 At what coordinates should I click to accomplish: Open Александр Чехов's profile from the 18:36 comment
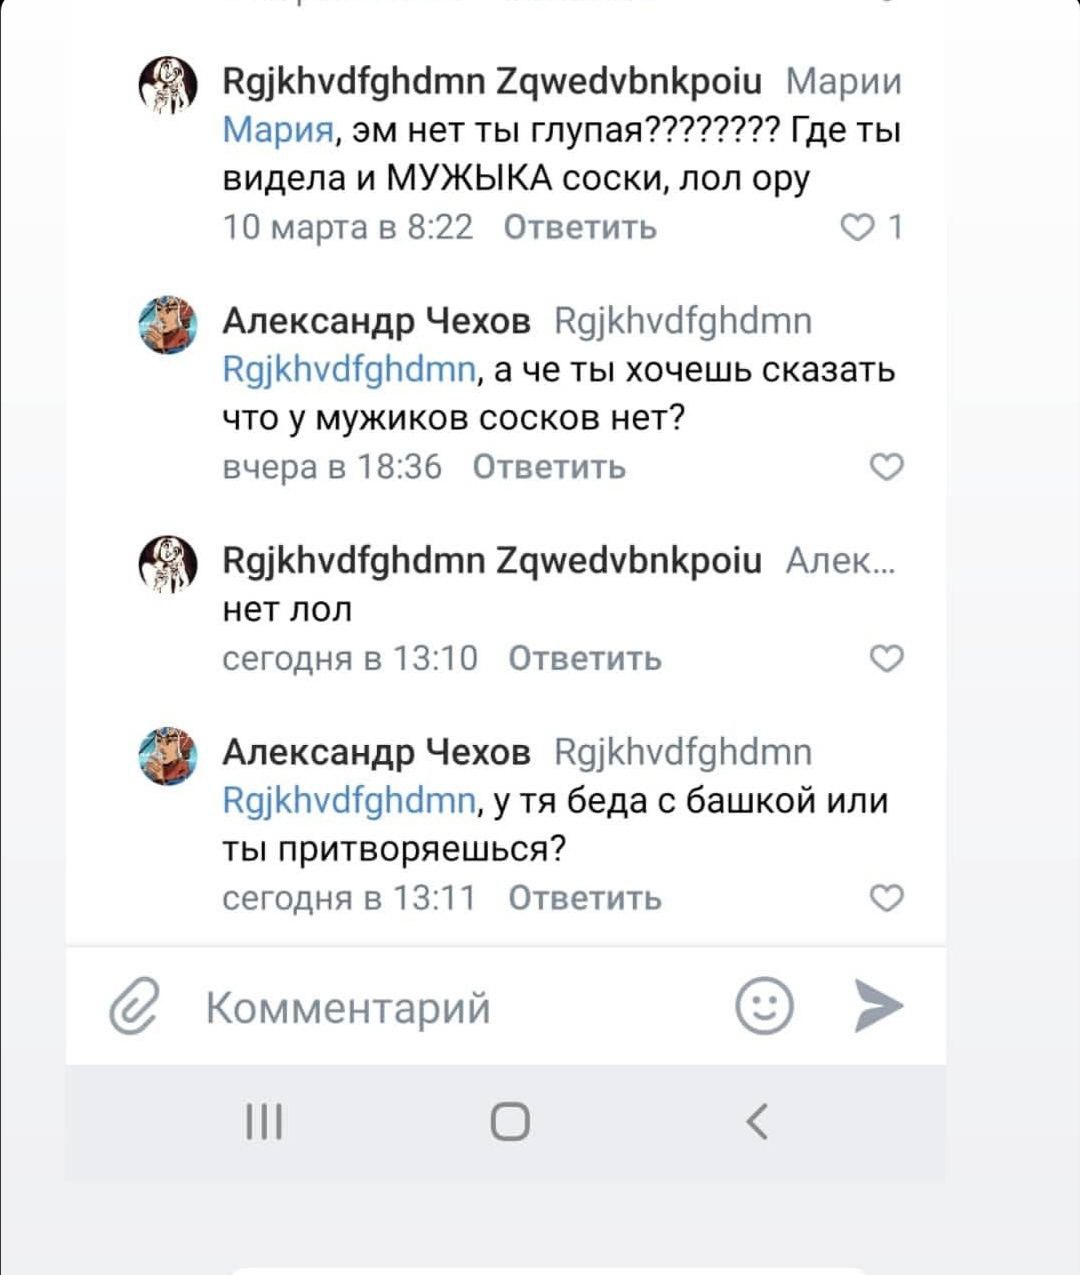(376, 321)
